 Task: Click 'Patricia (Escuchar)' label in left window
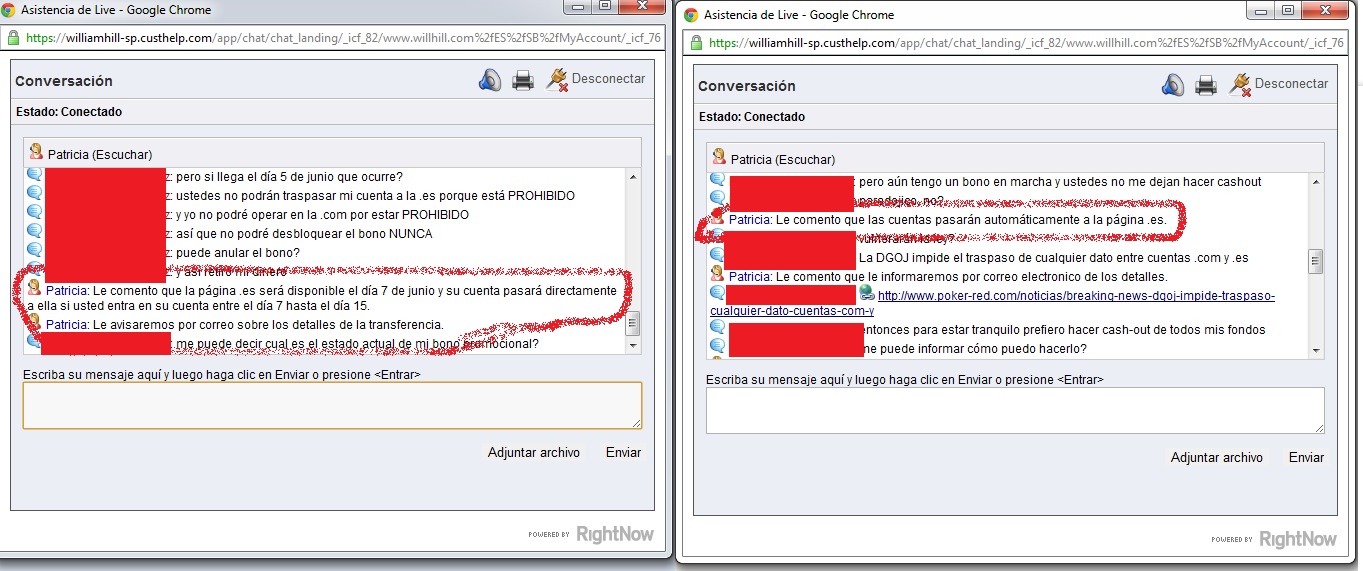pyautogui.click(x=100, y=154)
